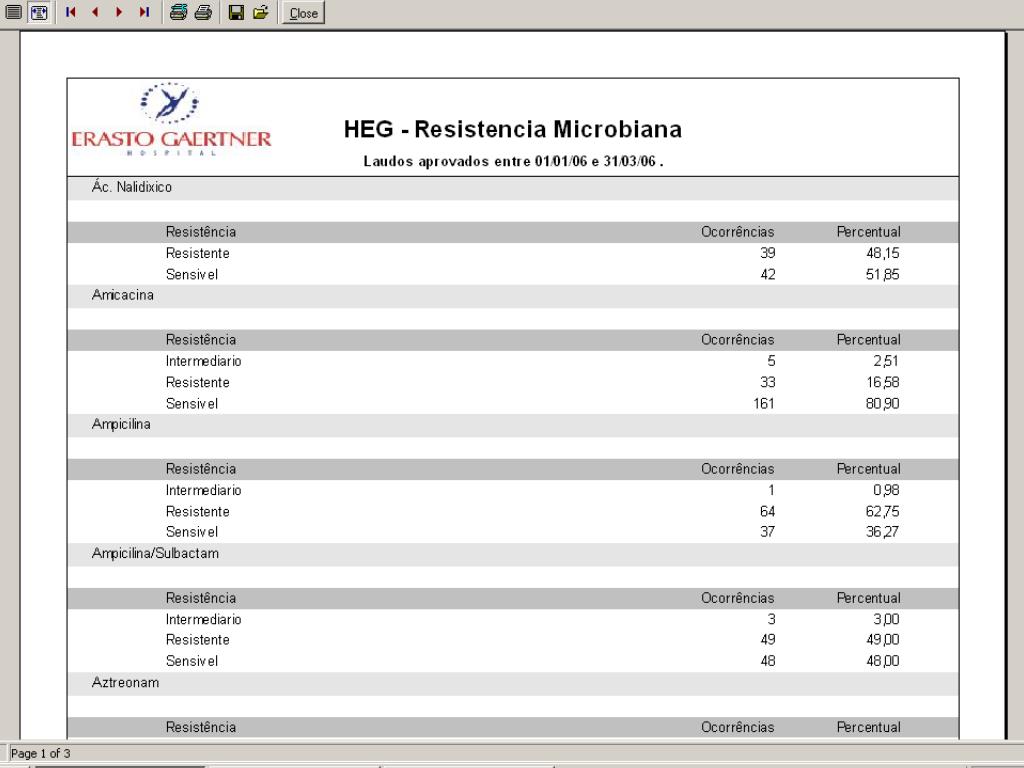Screen dimensions: 1024x768
Task: Click the 'Laudos aprovados entre' date subtitle
Action: point(513,161)
